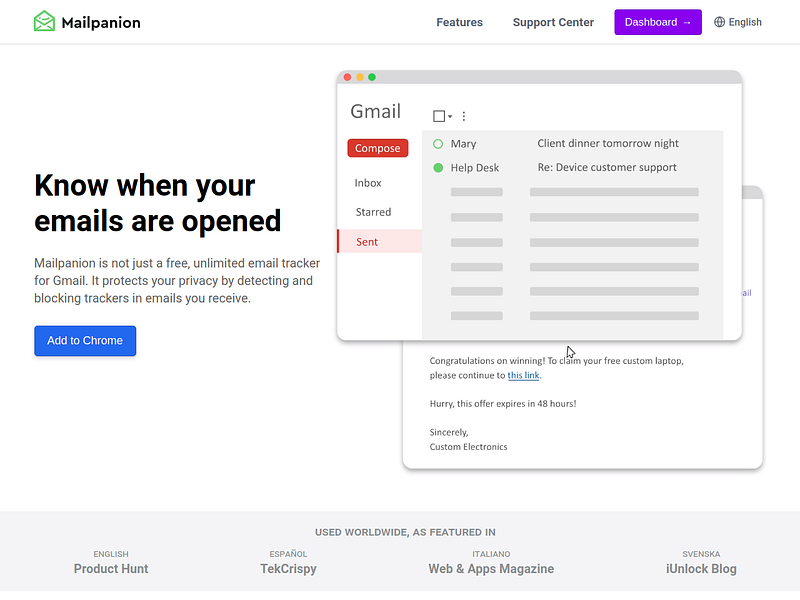Select Inbox in Gmail sidebar
Viewport: 800px width, 600px height.
pyautogui.click(x=368, y=183)
